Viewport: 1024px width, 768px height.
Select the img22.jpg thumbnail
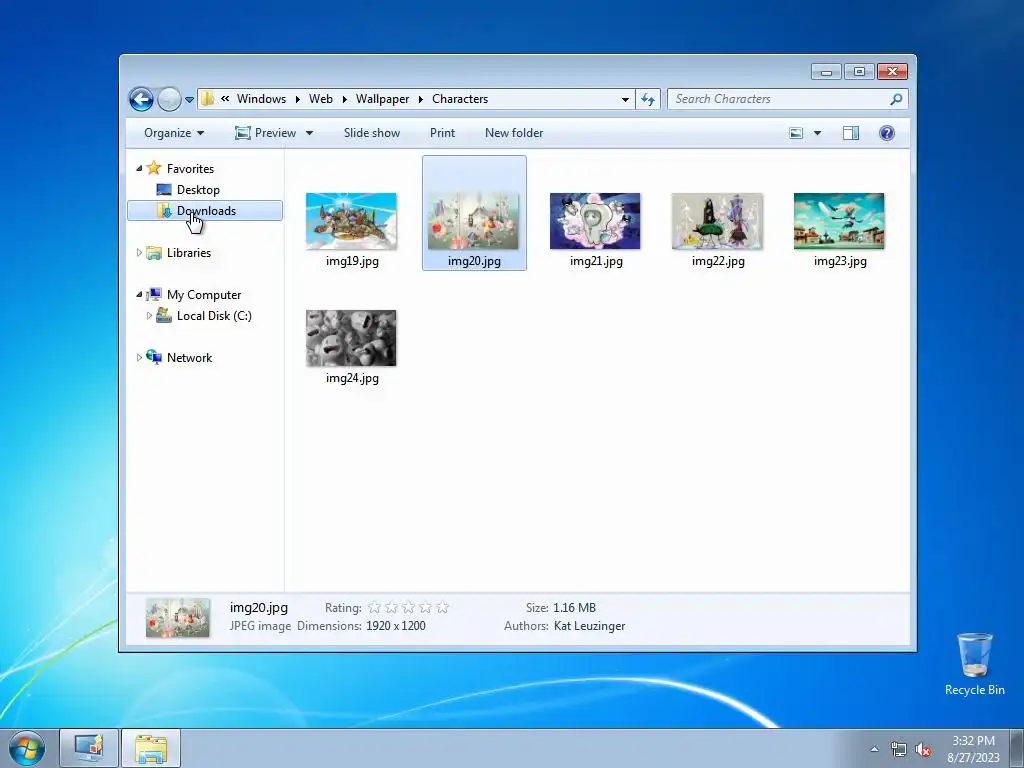click(717, 221)
